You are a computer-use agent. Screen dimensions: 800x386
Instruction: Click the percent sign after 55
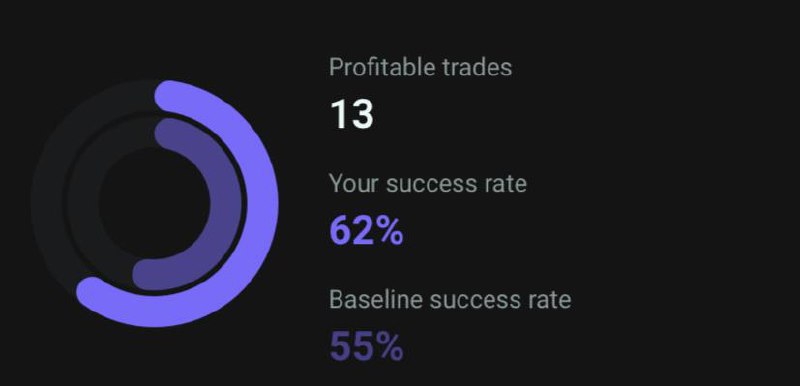point(386,347)
